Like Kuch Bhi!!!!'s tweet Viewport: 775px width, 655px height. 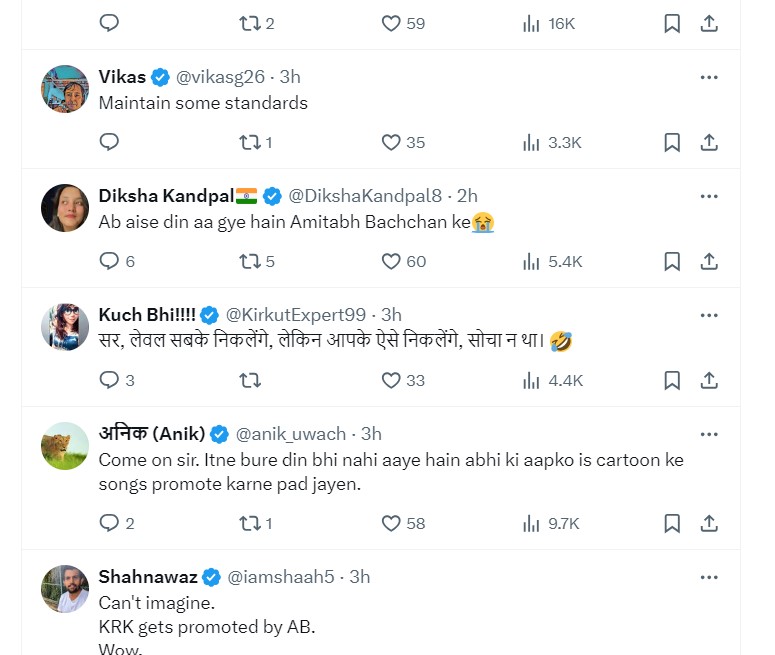coord(391,380)
